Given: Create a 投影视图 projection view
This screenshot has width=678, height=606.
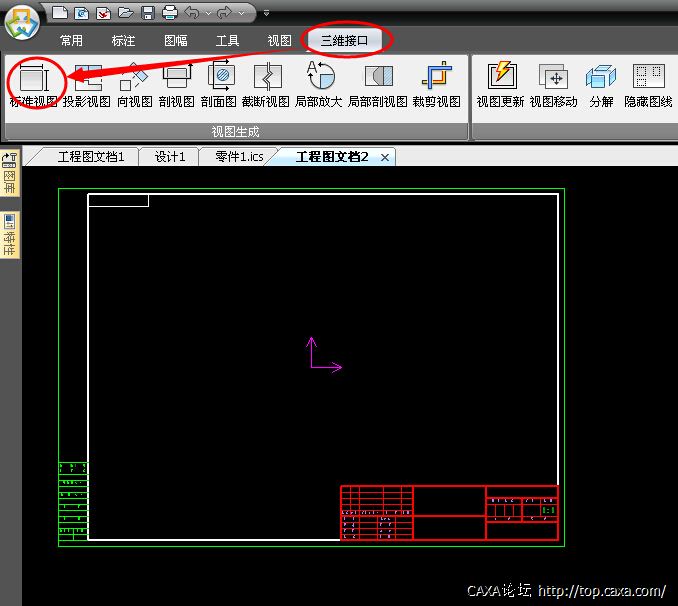Looking at the screenshot, I should [87, 84].
